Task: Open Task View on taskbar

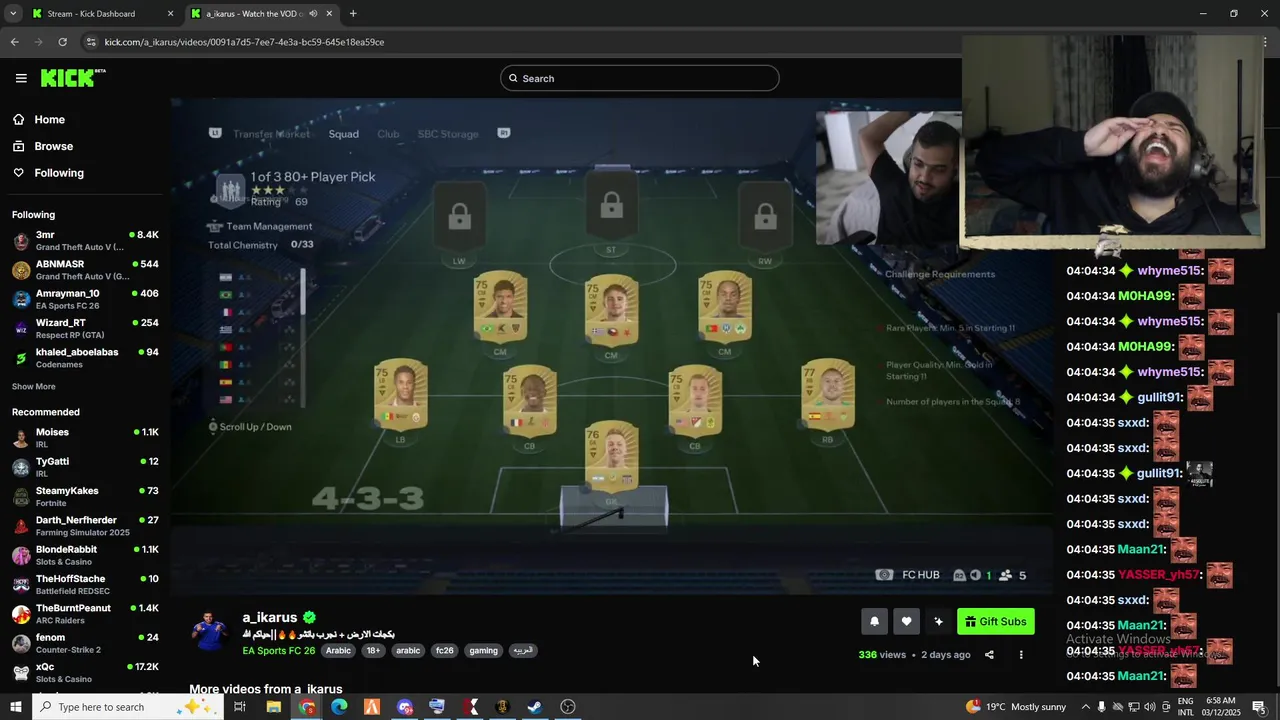Action: 240,707
